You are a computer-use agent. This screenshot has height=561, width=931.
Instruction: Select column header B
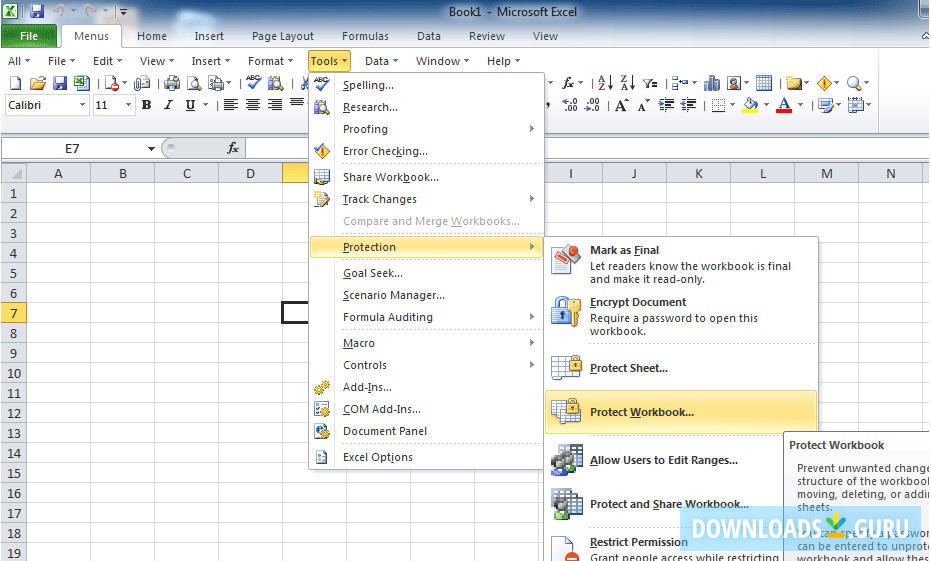point(122,174)
